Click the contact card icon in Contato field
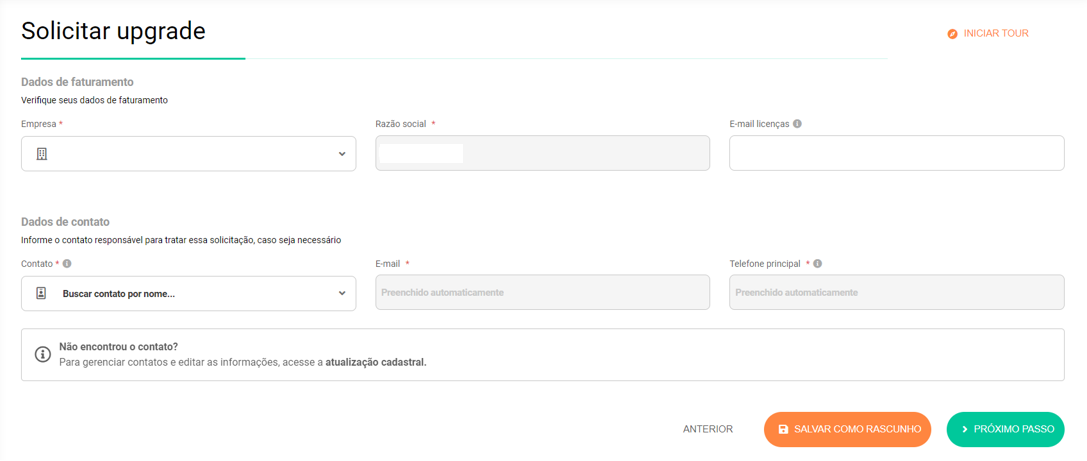Viewport: 1087px width, 461px height. pos(41,293)
